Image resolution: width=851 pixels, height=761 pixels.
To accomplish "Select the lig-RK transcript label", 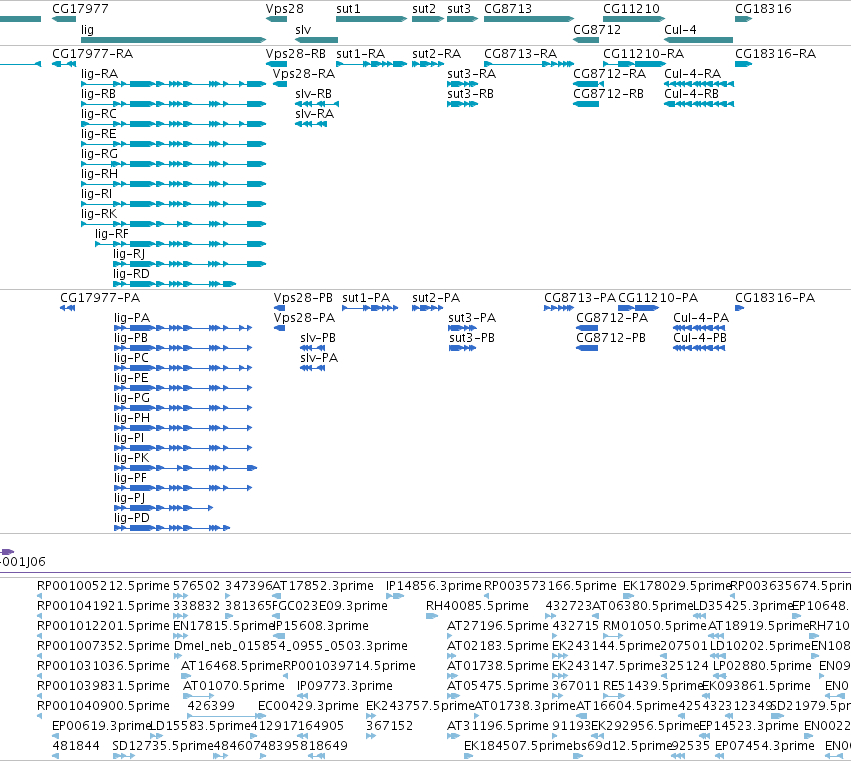I will pos(99,214).
